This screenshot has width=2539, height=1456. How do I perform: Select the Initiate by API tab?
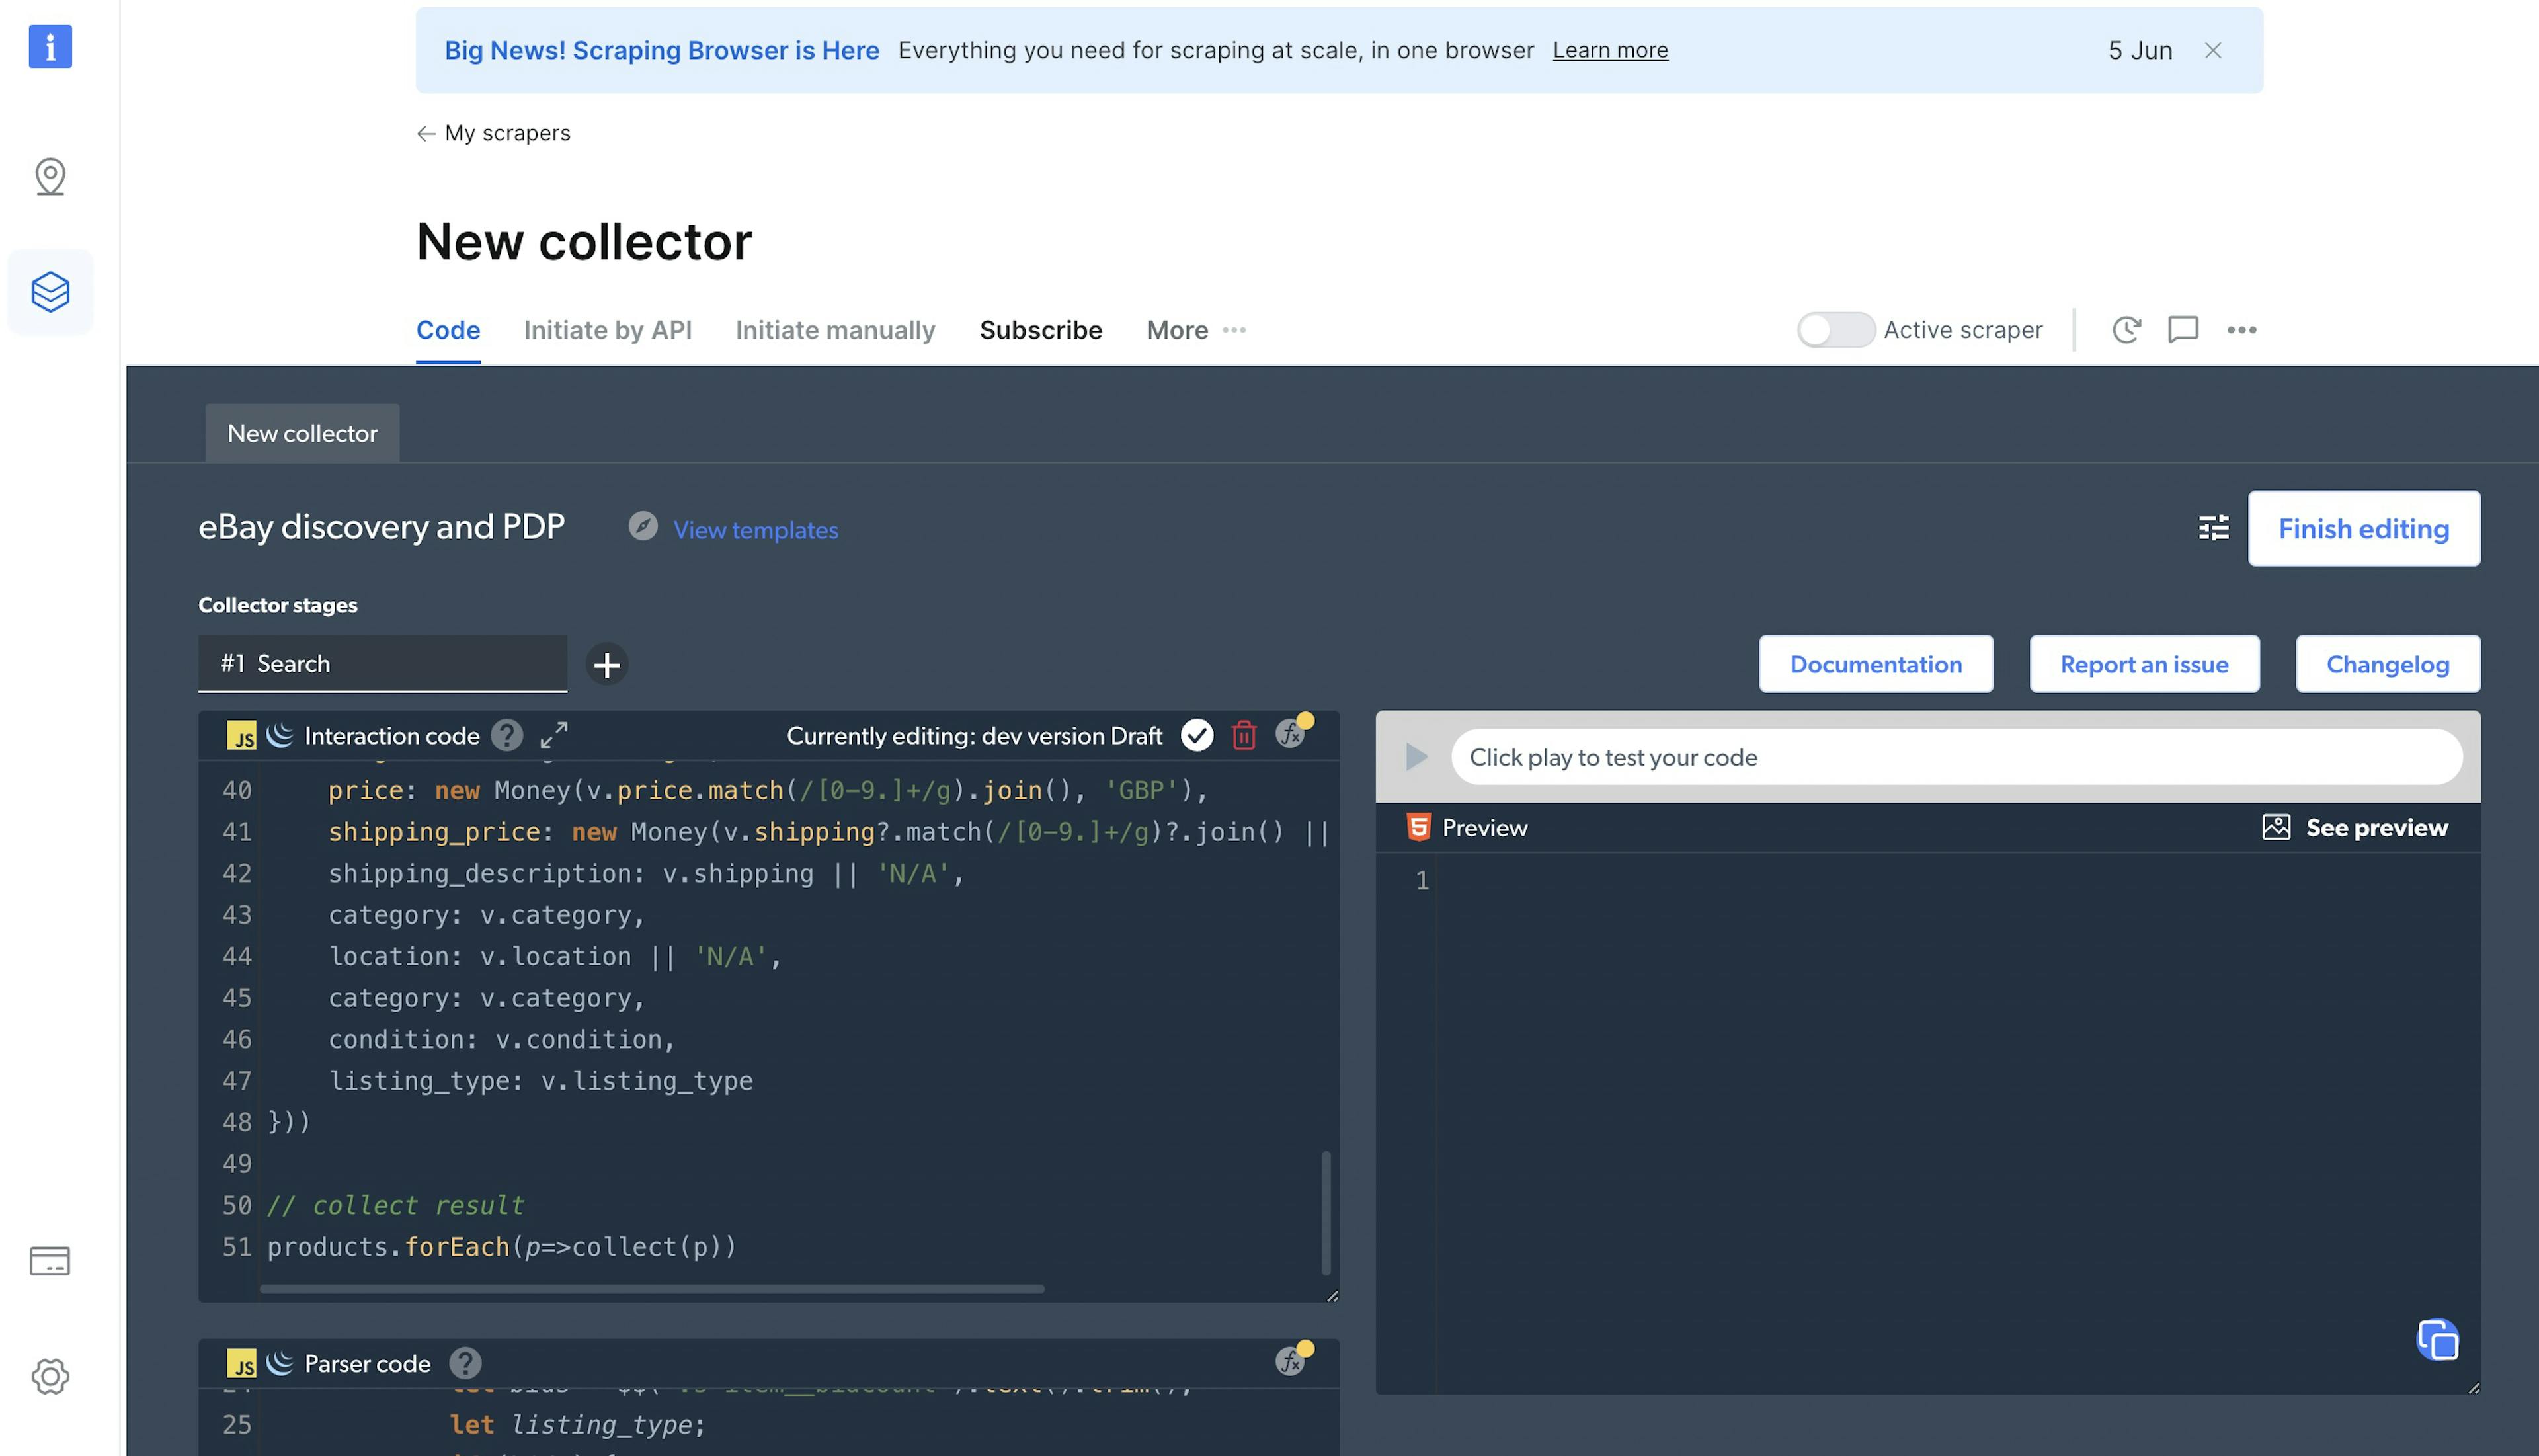click(x=607, y=329)
